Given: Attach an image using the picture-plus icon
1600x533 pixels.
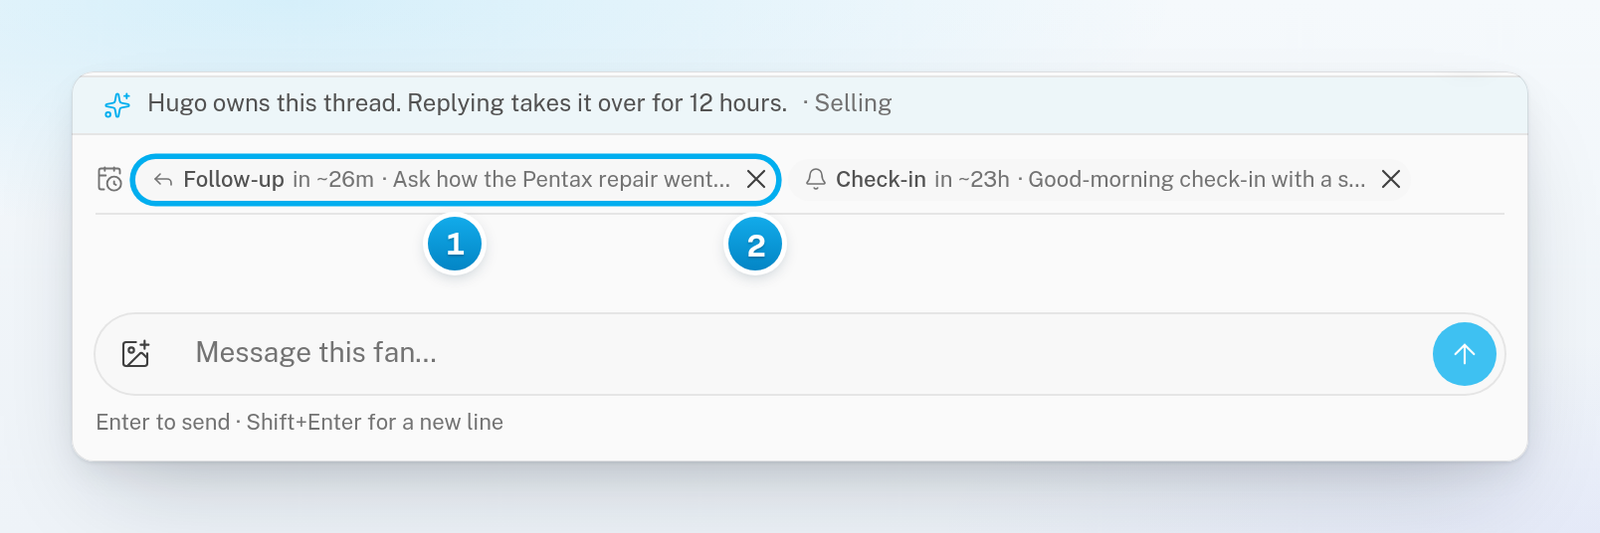Looking at the screenshot, I should pyautogui.click(x=136, y=353).
